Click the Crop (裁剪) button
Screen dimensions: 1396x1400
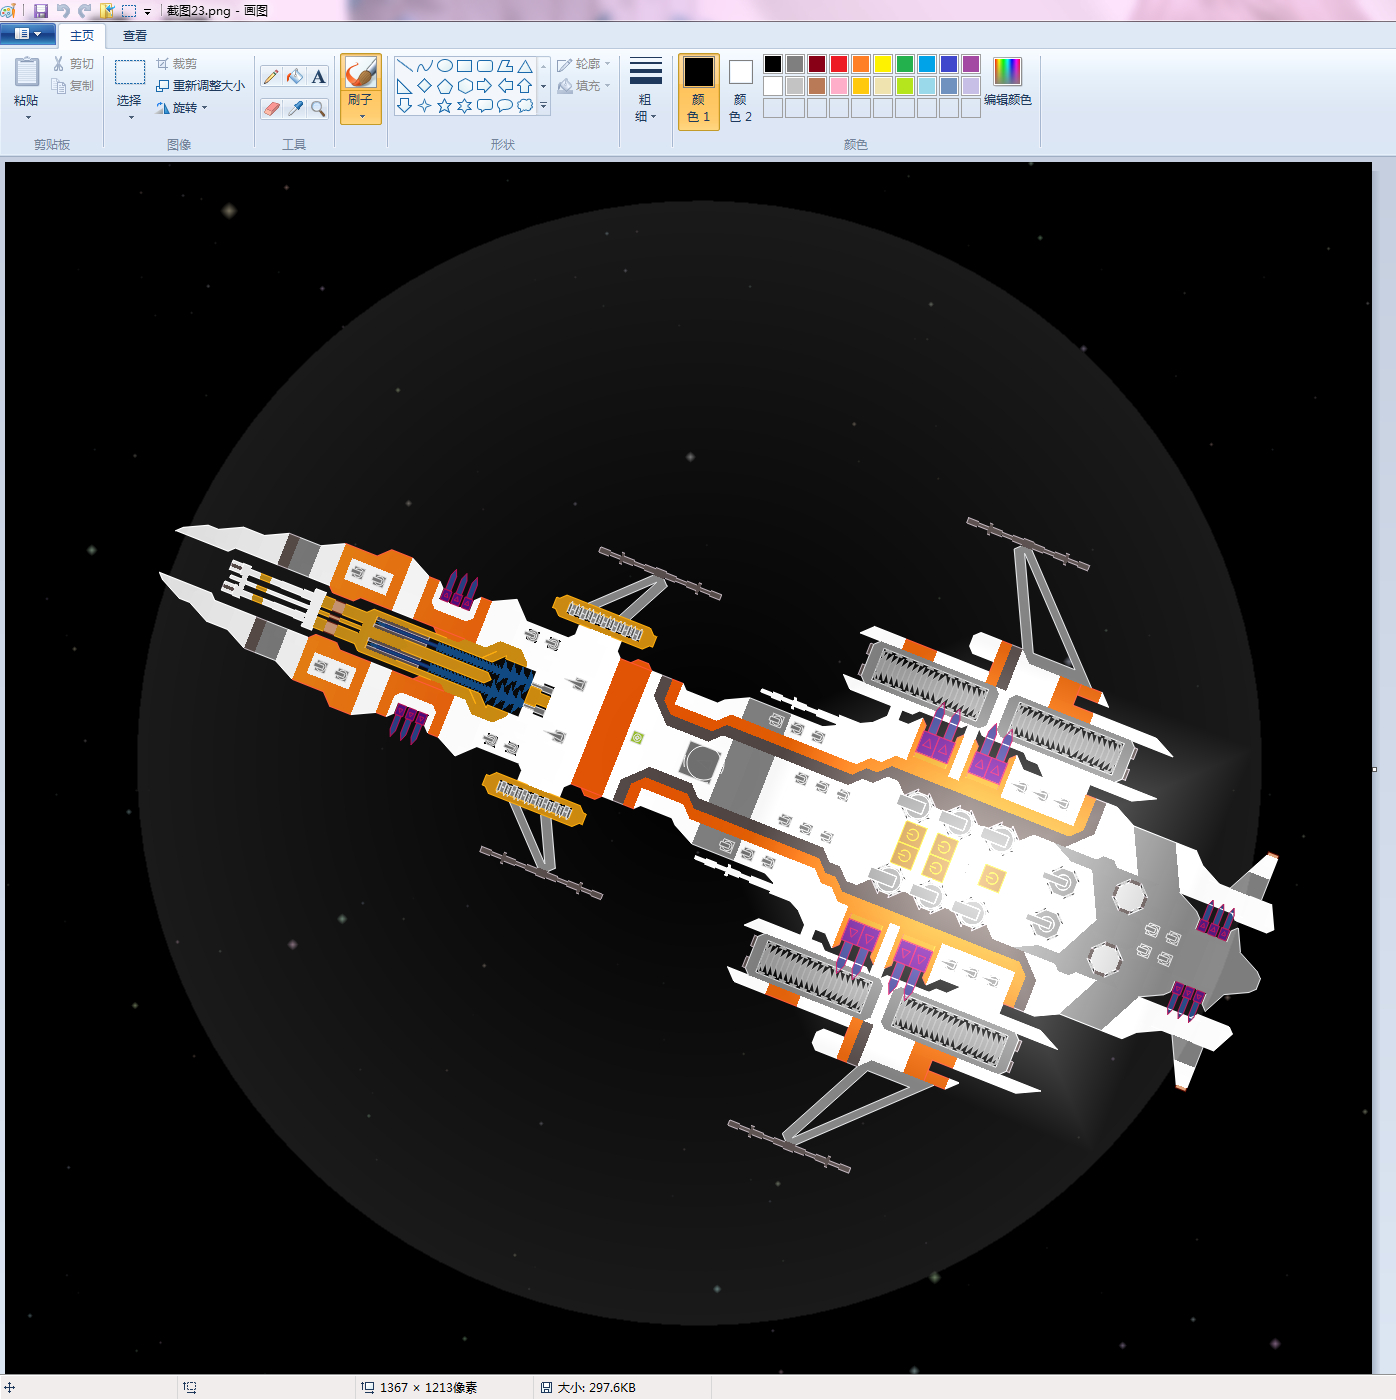point(177,64)
